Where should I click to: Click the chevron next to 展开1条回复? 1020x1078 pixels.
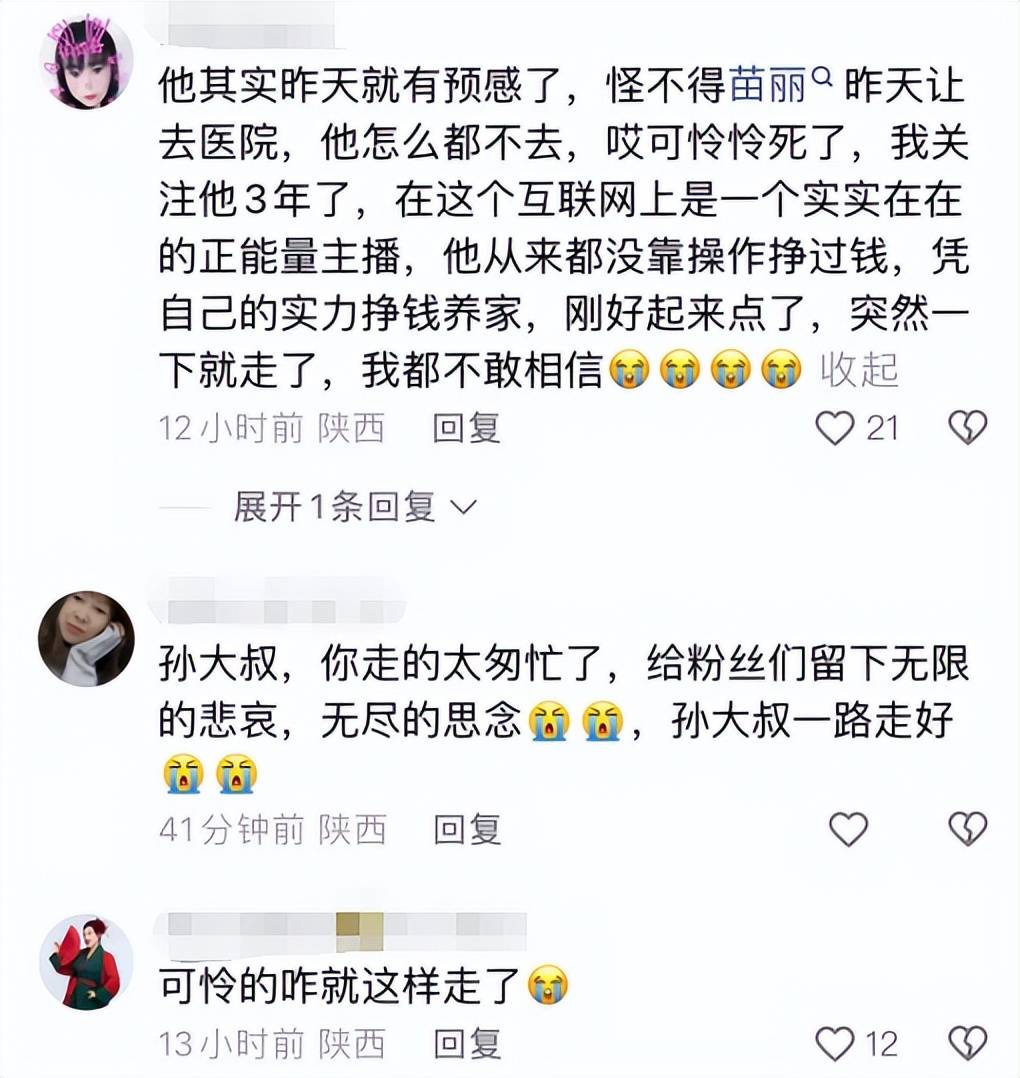coord(463,507)
